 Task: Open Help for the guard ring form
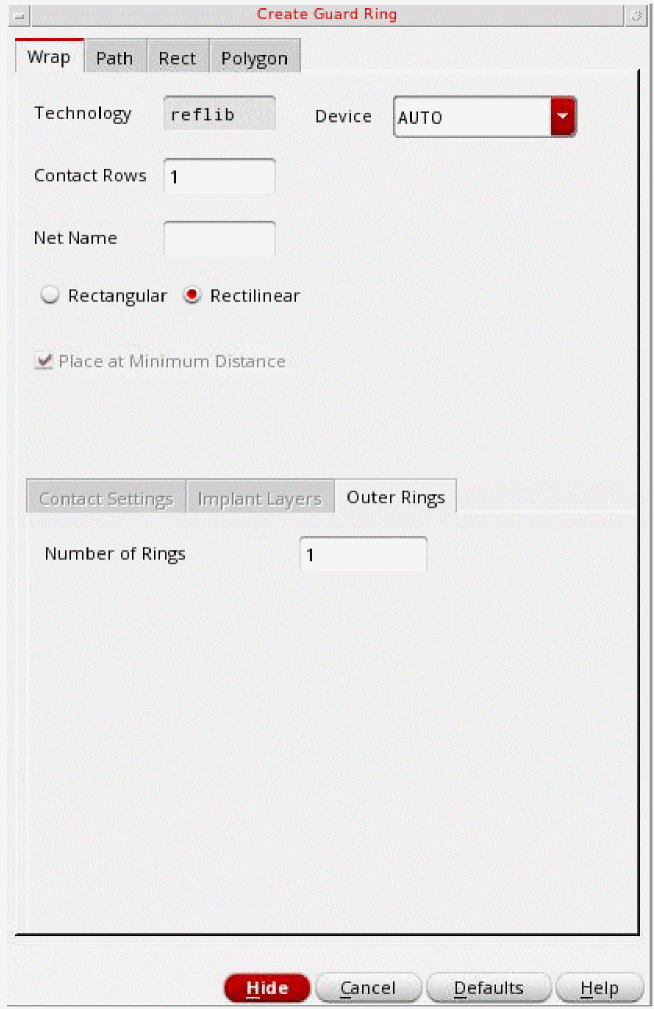[599, 988]
